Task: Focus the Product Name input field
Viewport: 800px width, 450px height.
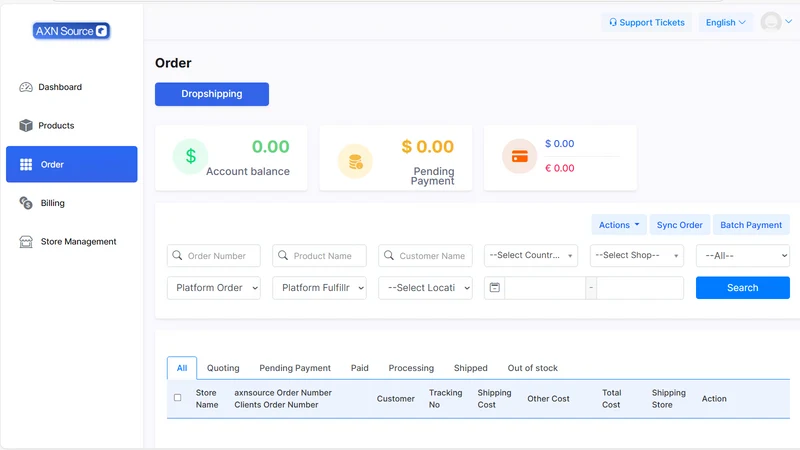Action: 319,256
